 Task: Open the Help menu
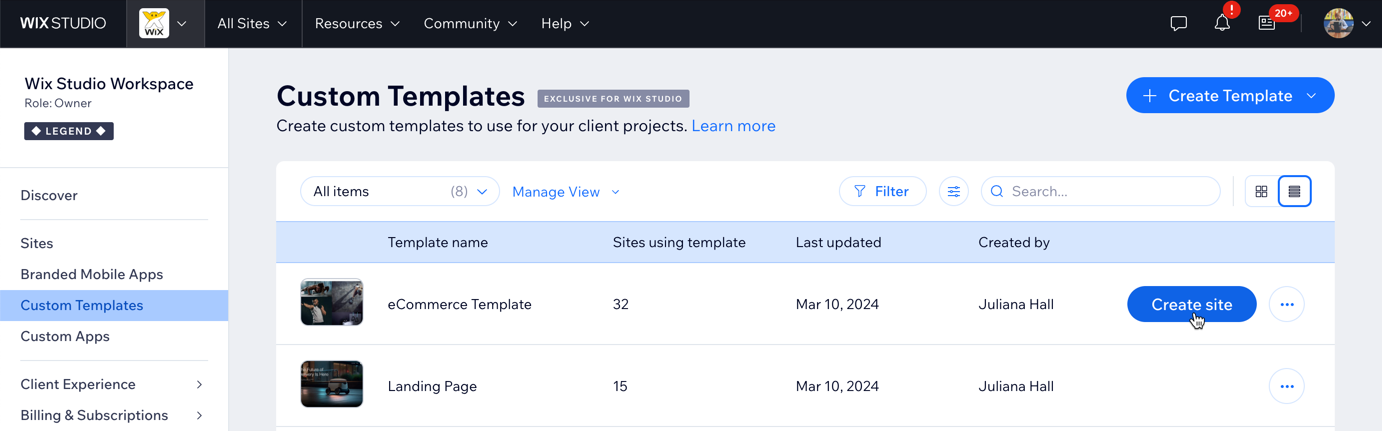point(565,23)
